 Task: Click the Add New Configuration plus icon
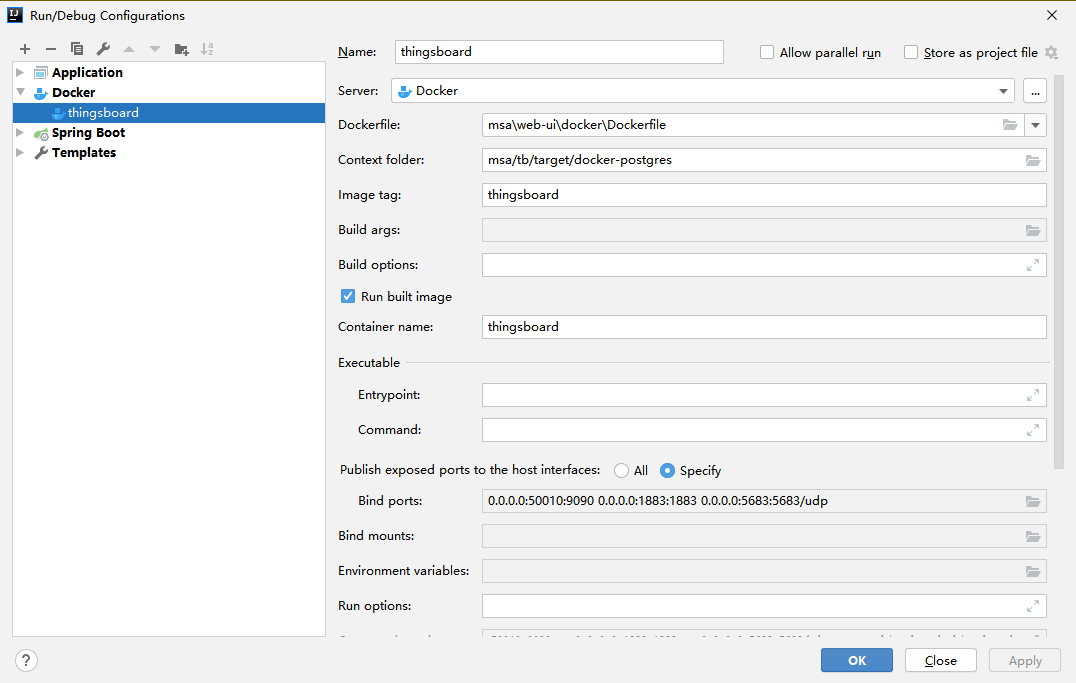pyautogui.click(x=25, y=49)
